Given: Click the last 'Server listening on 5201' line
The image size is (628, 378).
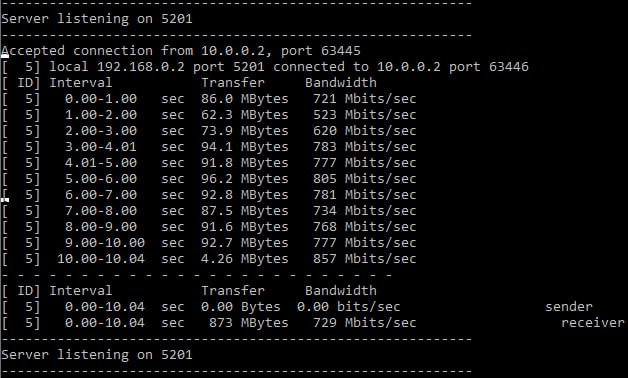Looking at the screenshot, I should pos(97,355).
